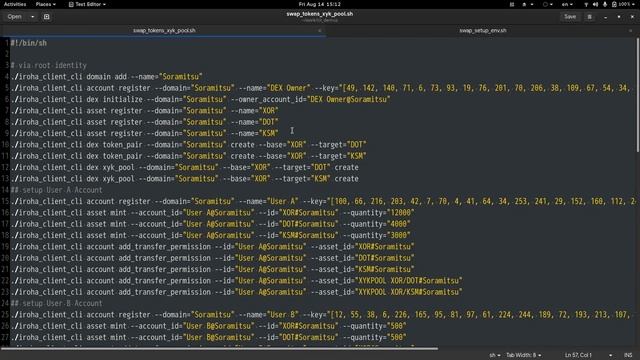Click the circular tray icon in top panel
640x360 pixels.
point(545,4)
